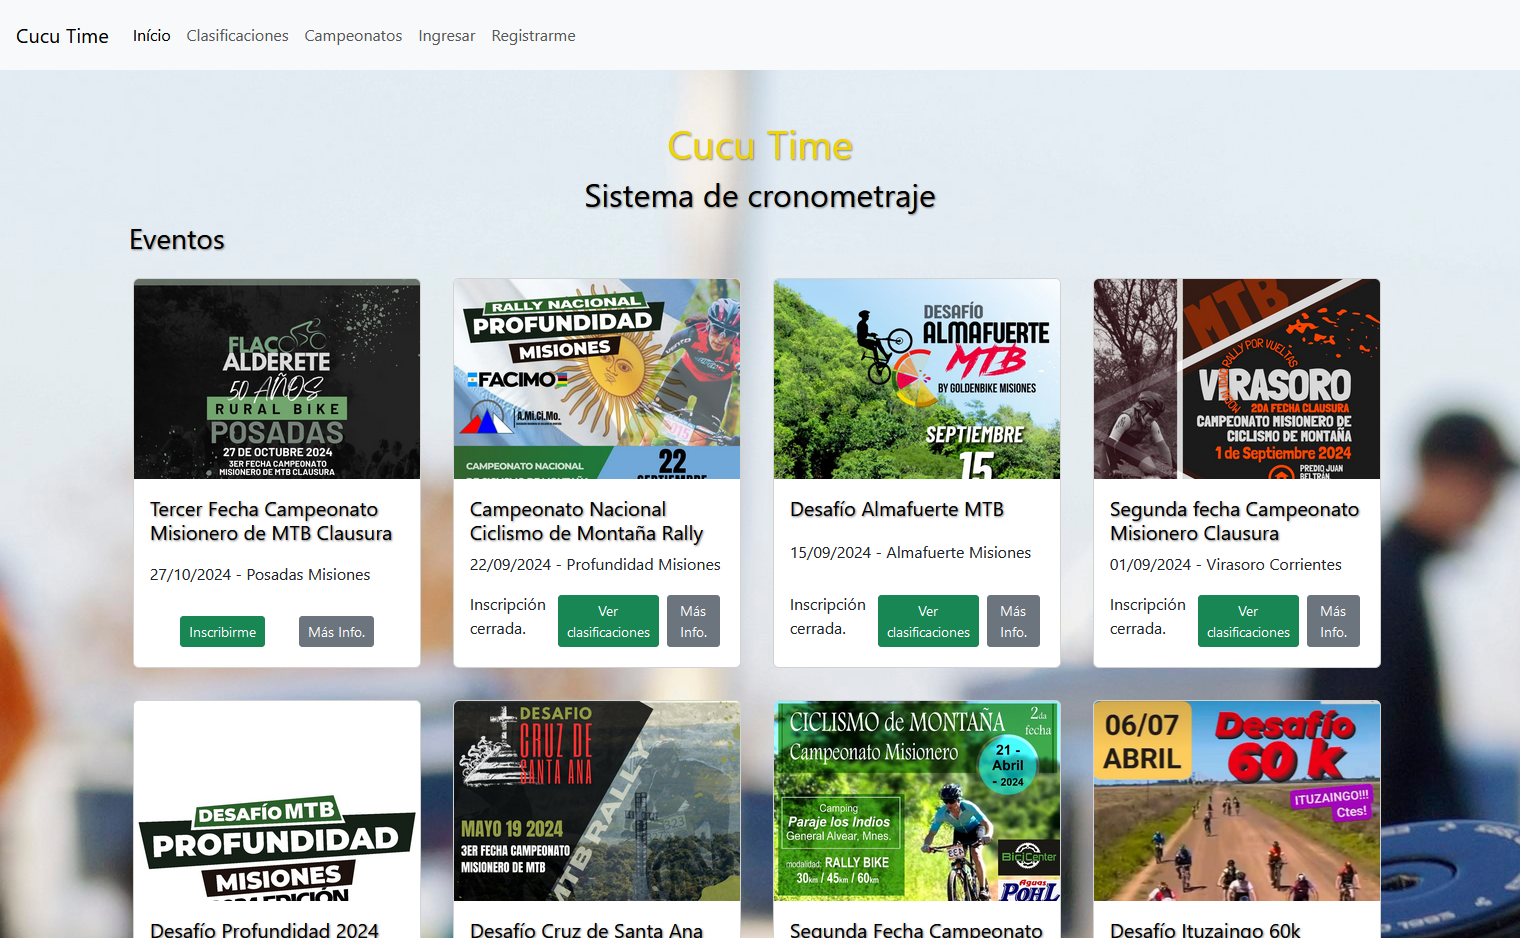1520x938 pixels.
Task: Click title Tercer Fecha Campeonato Misionero
Action: pos(271,521)
